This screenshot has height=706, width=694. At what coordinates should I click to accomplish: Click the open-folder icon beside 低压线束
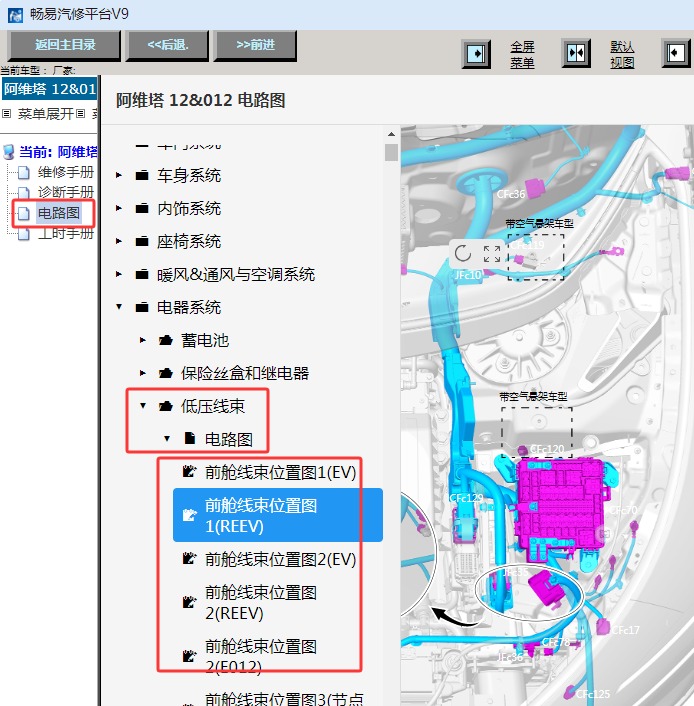click(166, 406)
